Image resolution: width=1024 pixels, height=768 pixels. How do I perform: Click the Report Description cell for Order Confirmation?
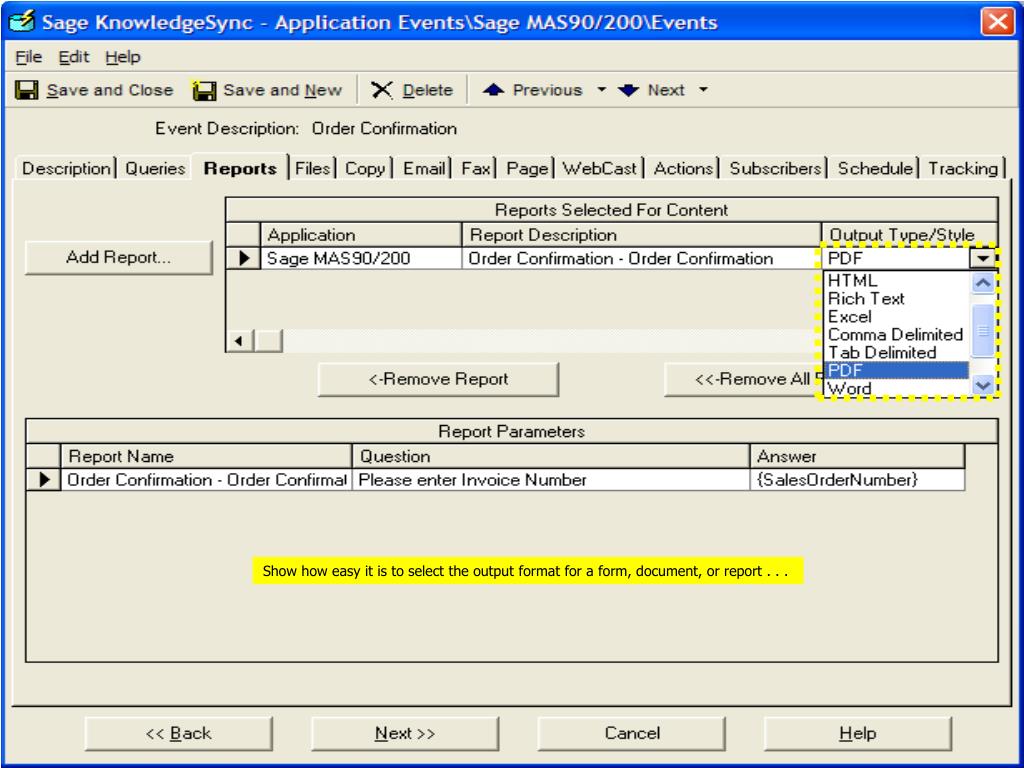pyautogui.click(x=641, y=258)
